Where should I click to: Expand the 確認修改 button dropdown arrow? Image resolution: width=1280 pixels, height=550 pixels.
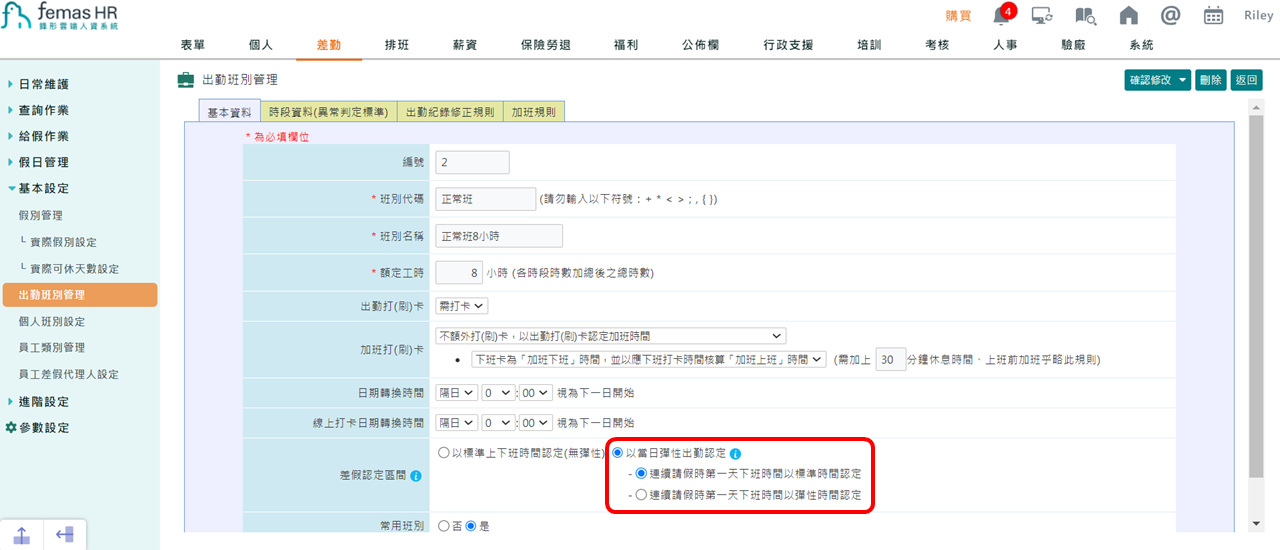coord(1183,80)
